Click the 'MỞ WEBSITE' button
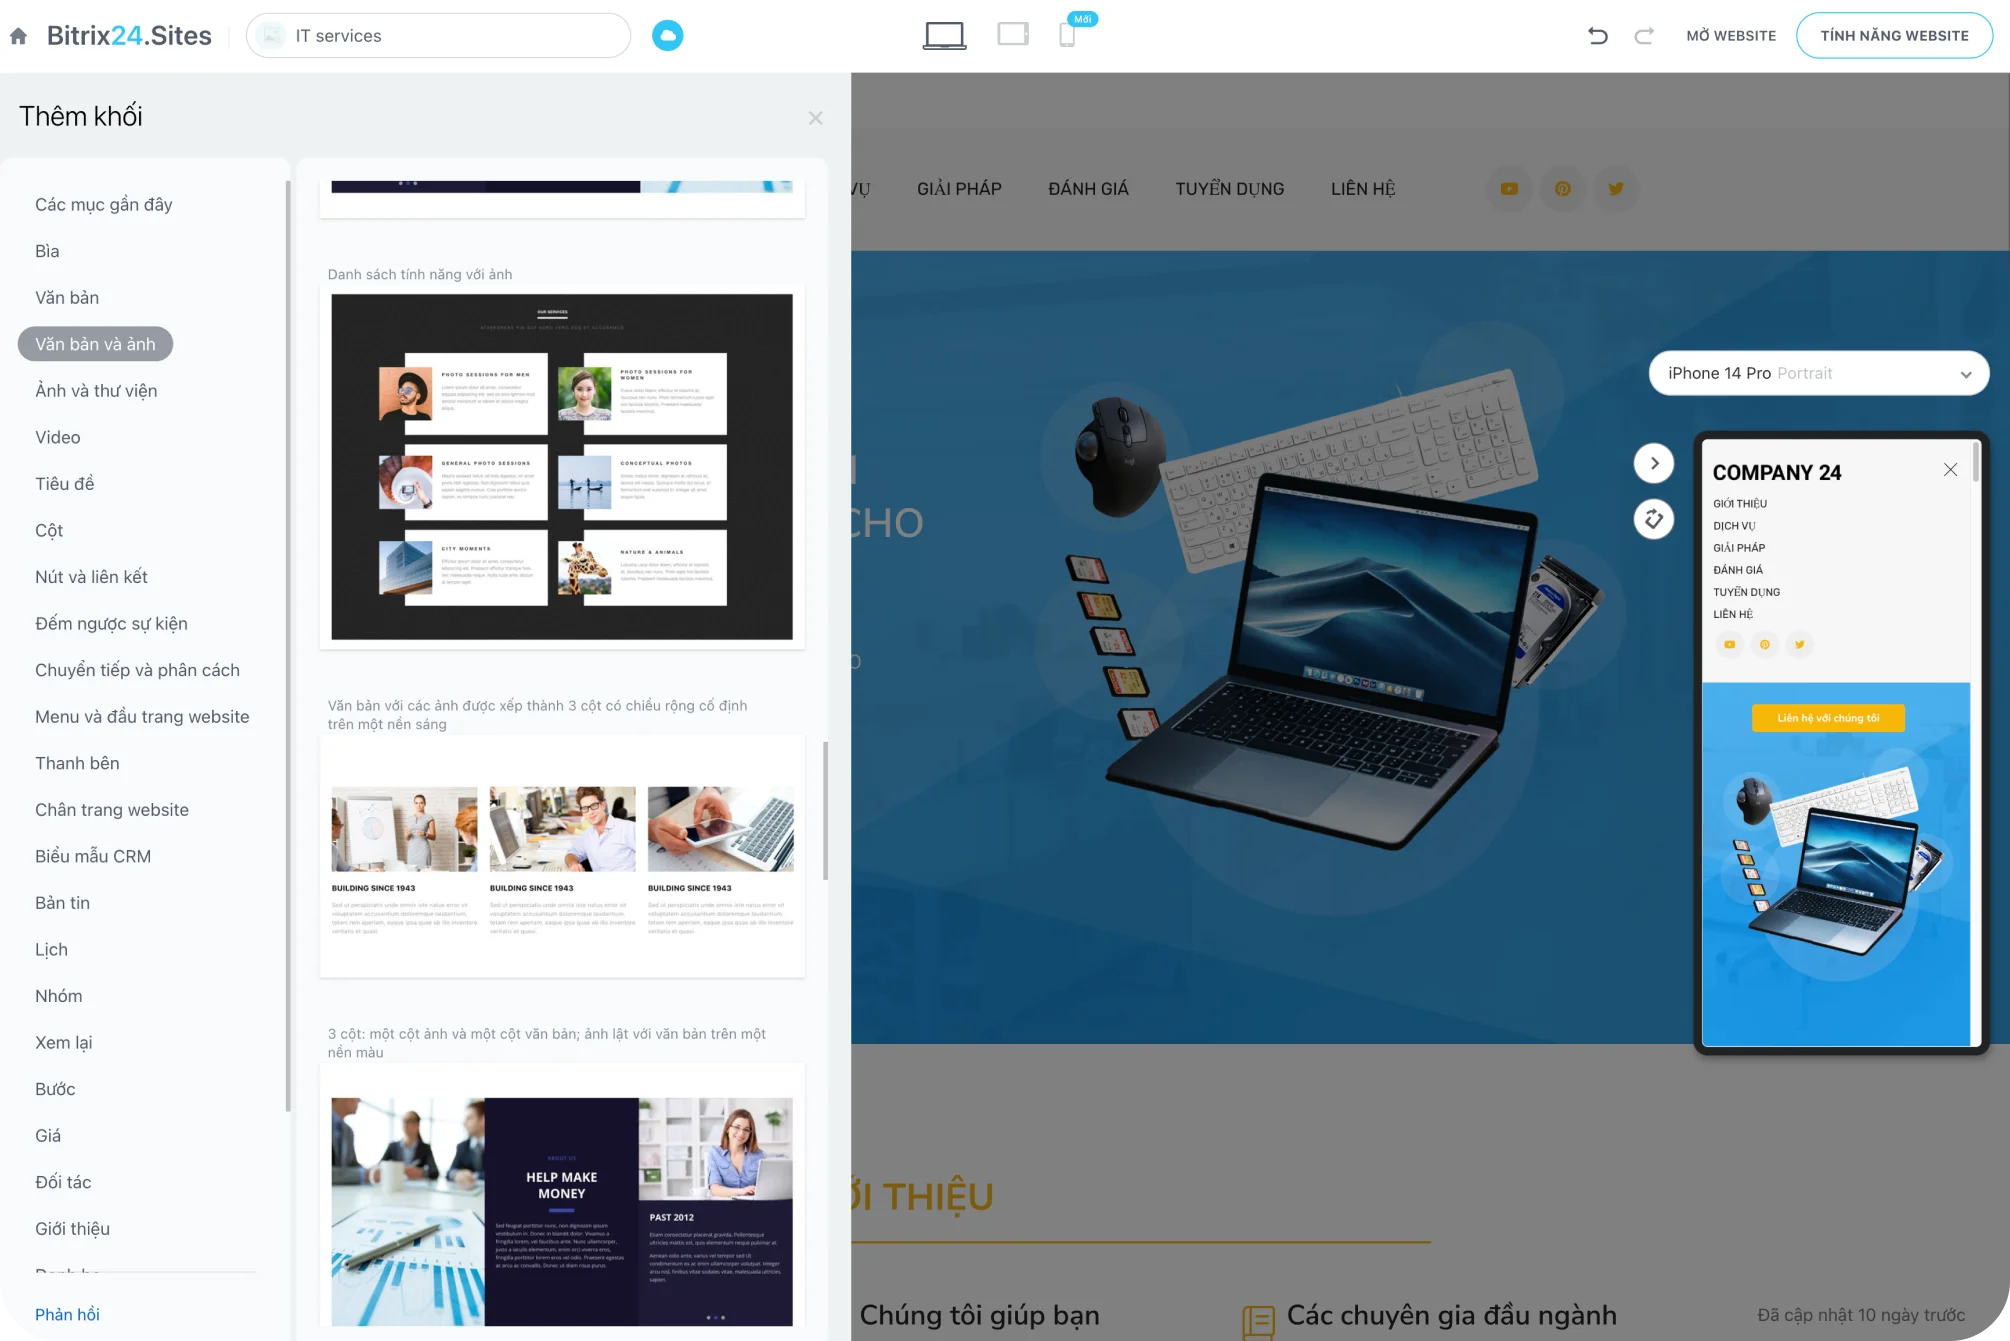2010x1341 pixels. [1727, 36]
